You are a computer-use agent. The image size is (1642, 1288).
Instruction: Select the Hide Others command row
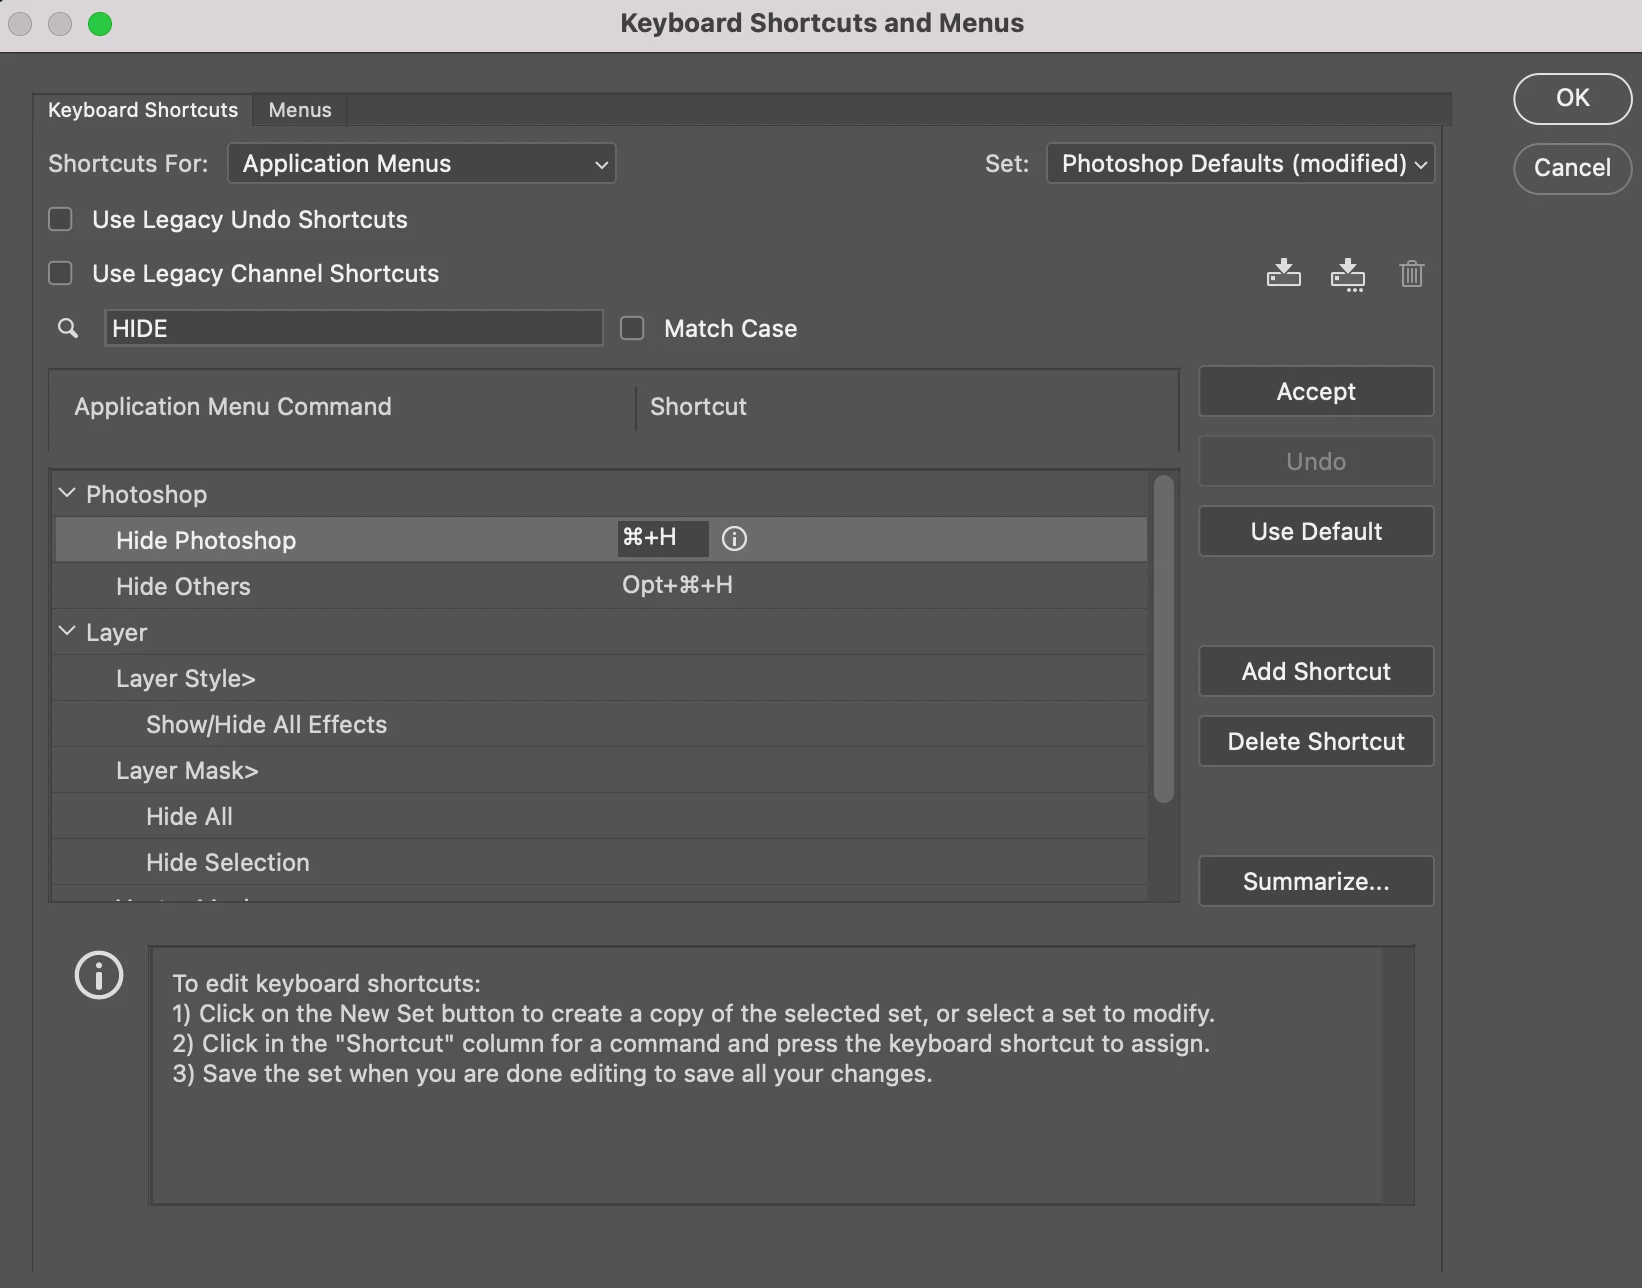(x=600, y=586)
